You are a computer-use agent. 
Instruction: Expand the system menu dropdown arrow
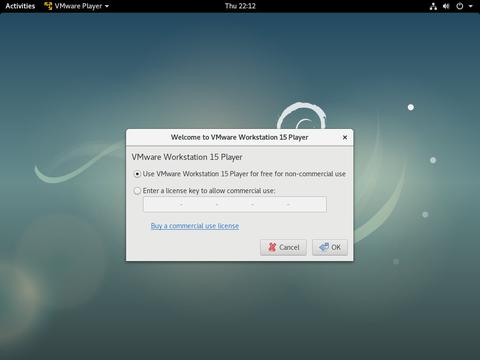coord(470,6)
